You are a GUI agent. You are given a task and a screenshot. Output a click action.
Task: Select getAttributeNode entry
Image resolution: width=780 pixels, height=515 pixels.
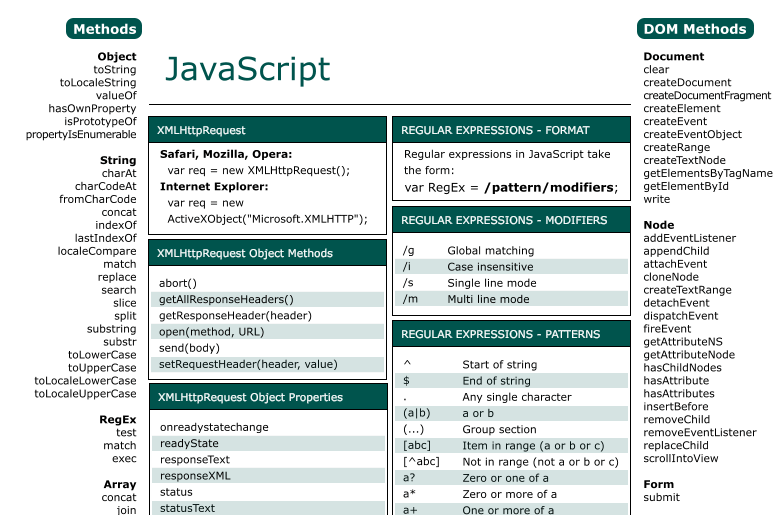tap(689, 355)
